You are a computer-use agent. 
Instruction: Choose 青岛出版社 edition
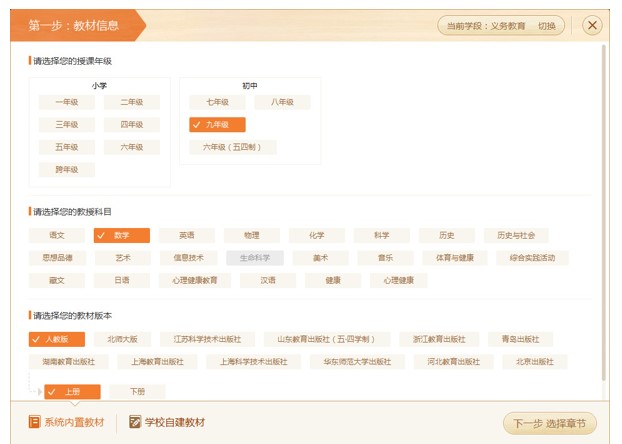point(520,339)
